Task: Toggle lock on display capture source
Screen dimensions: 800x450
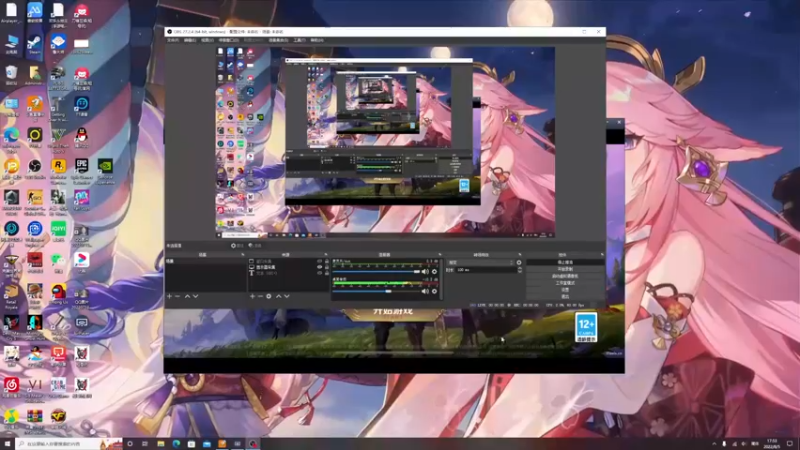Action: pos(327,267)
